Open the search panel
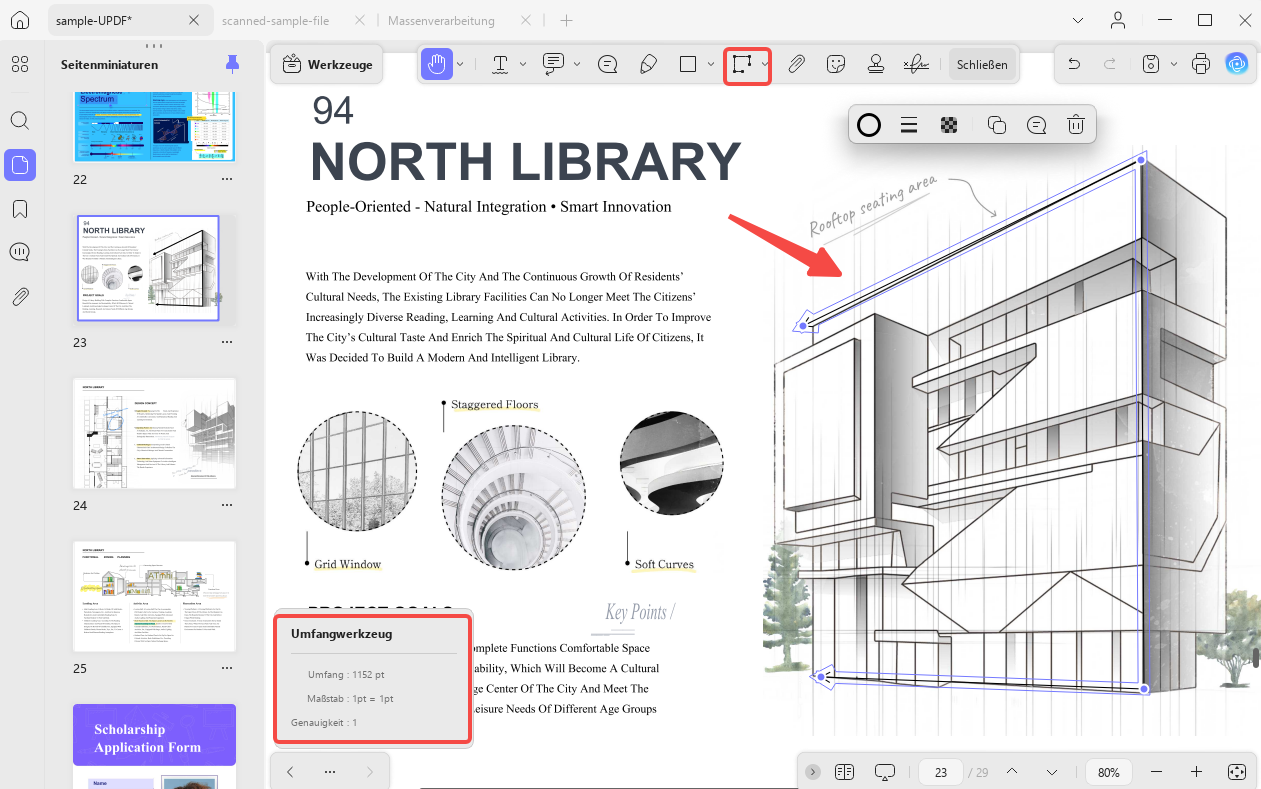This screenshot has height=789, width=1261. coord(20,120)
